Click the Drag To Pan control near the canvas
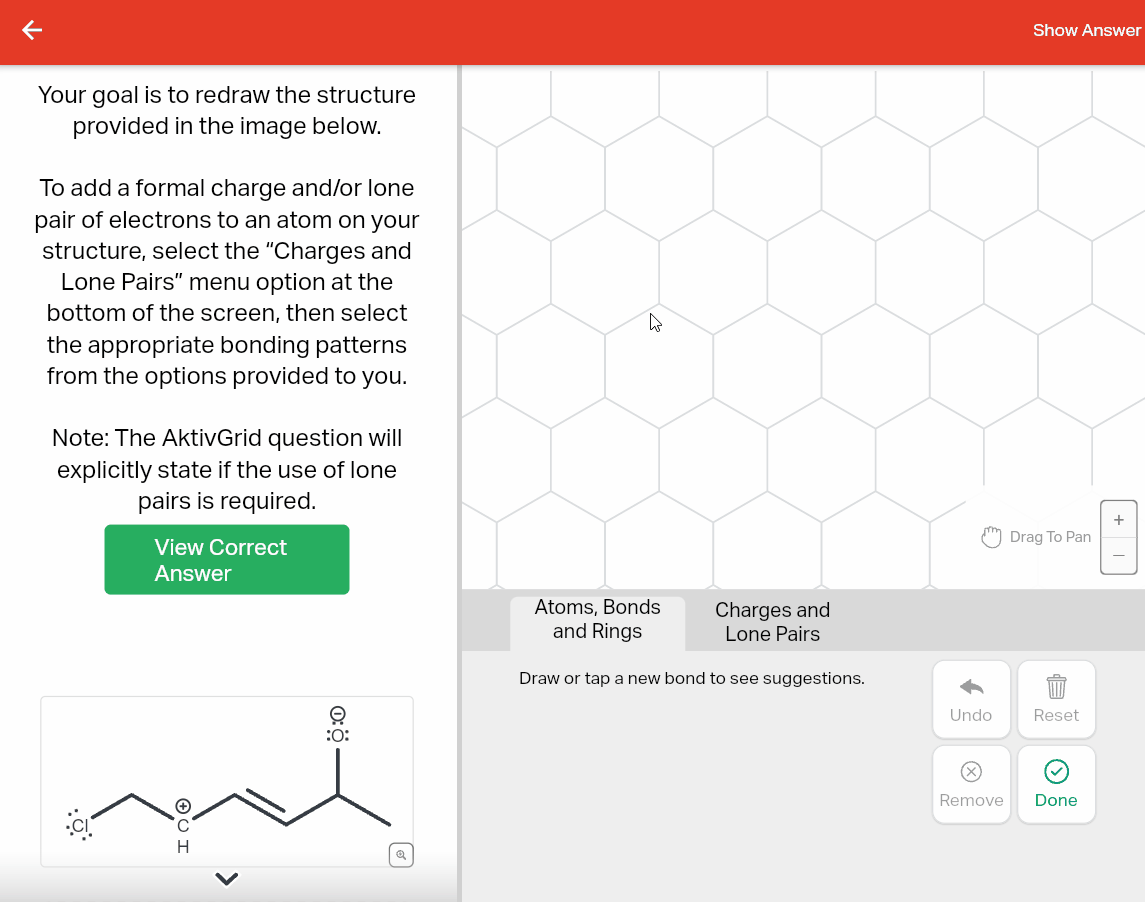Image resolution: width=1145 pixels, height=902 pixels. 1036,537
